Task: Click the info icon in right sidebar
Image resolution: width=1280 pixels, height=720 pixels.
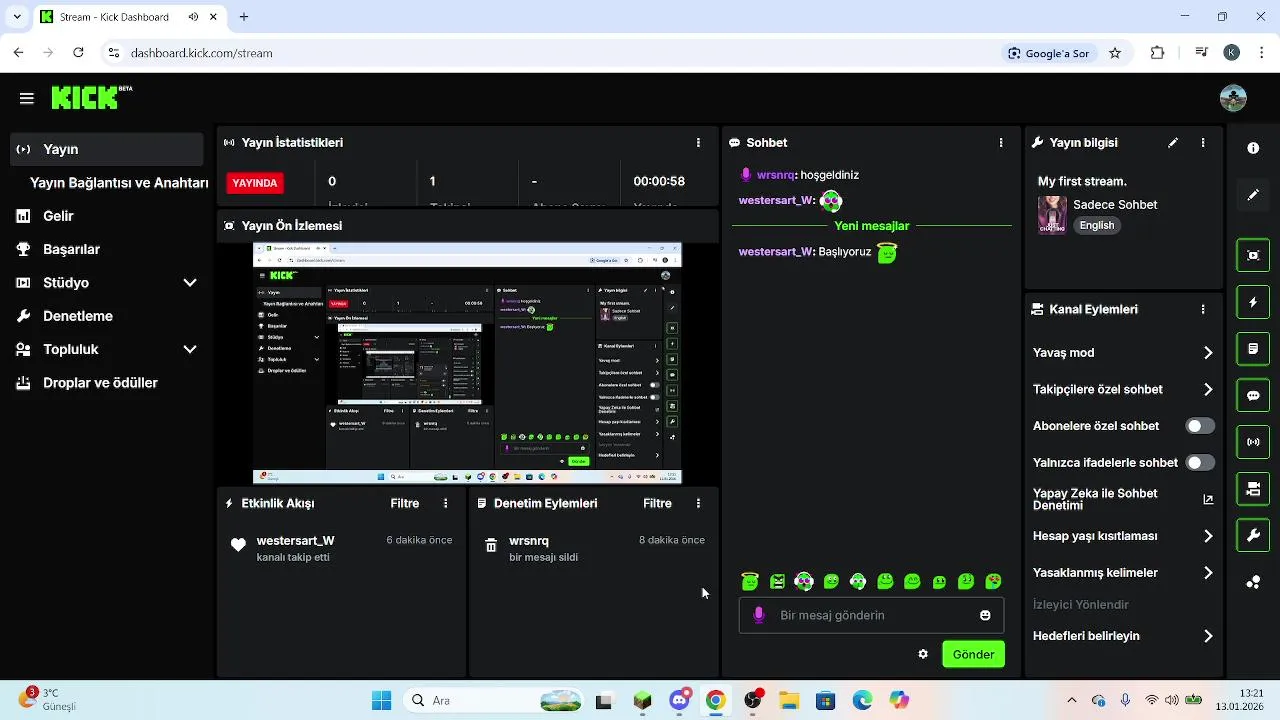Action: point(1253,148)
